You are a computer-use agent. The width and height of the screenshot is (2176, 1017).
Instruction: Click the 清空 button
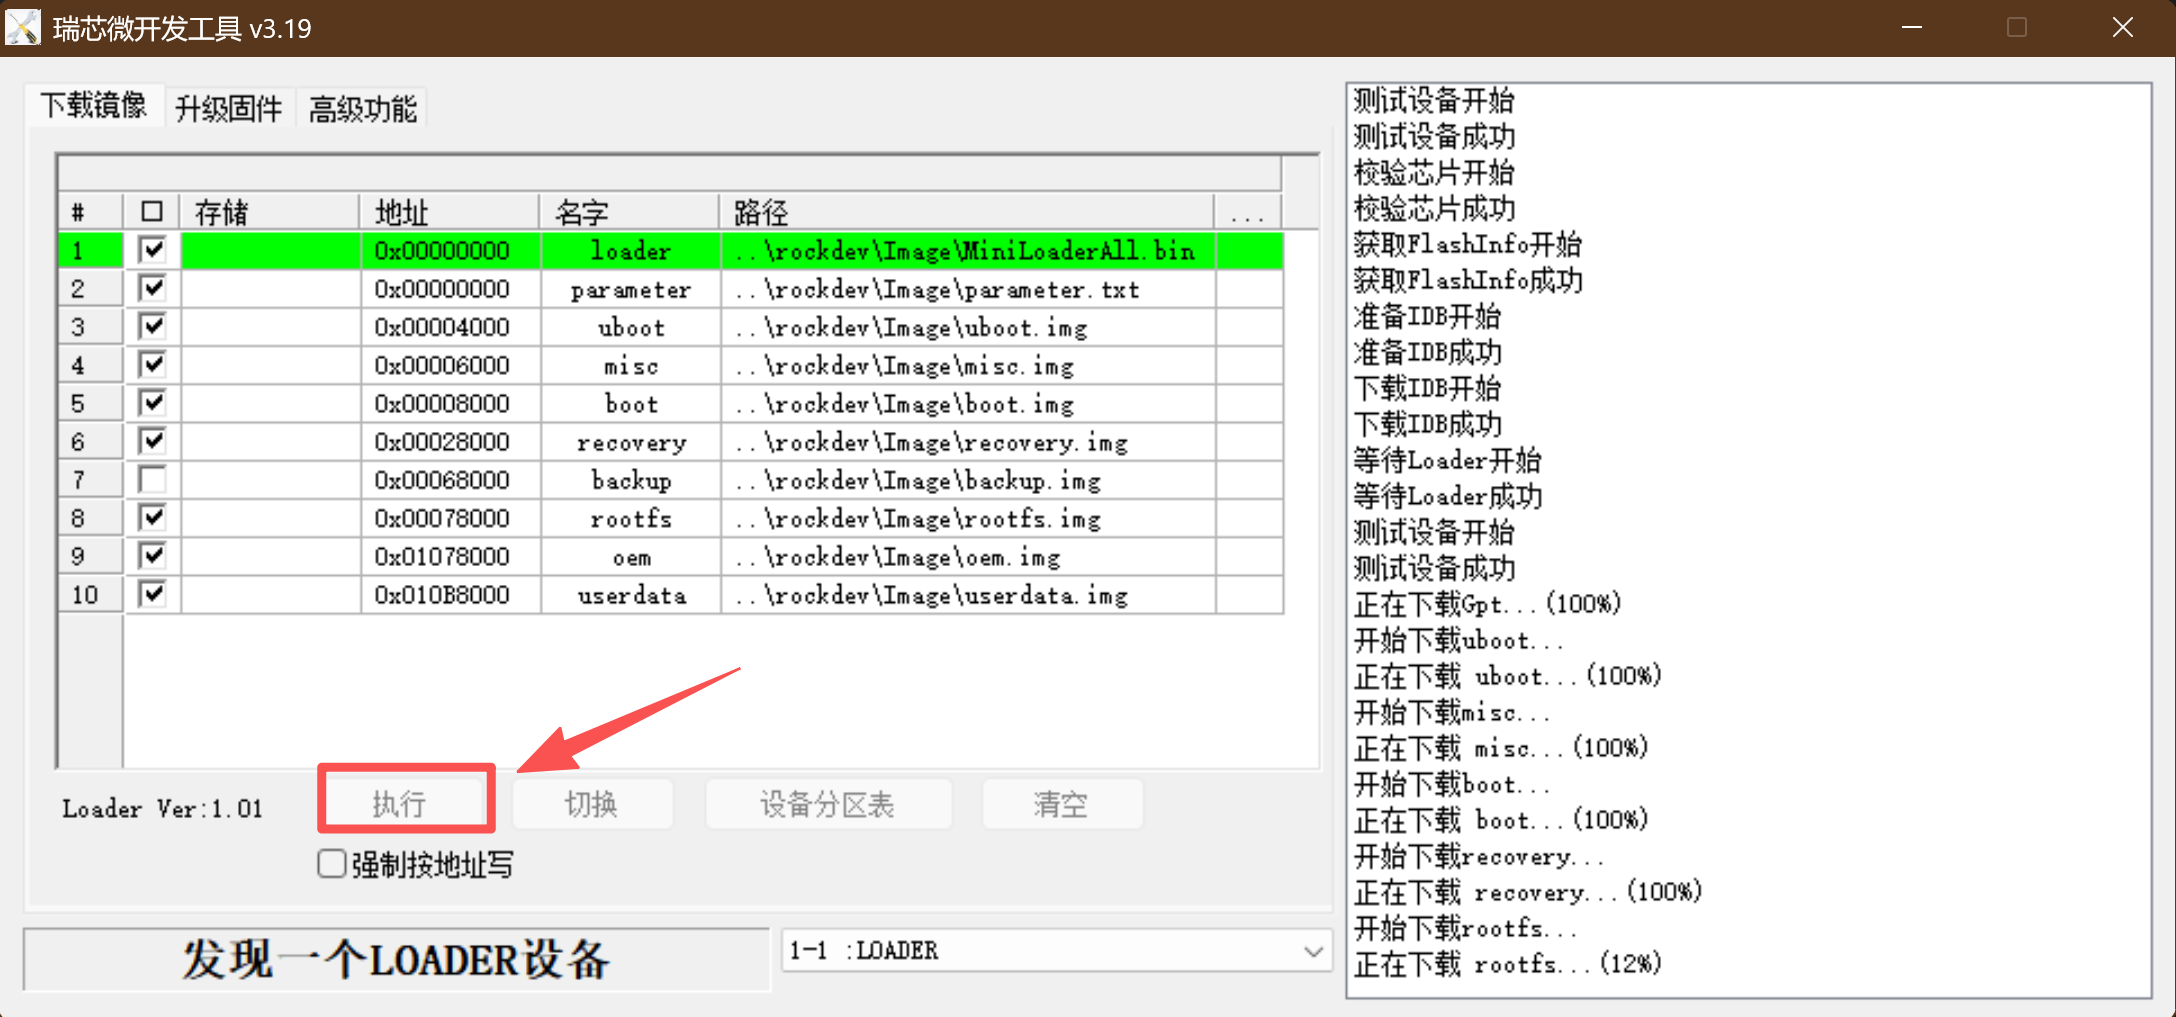(1061, 804)
